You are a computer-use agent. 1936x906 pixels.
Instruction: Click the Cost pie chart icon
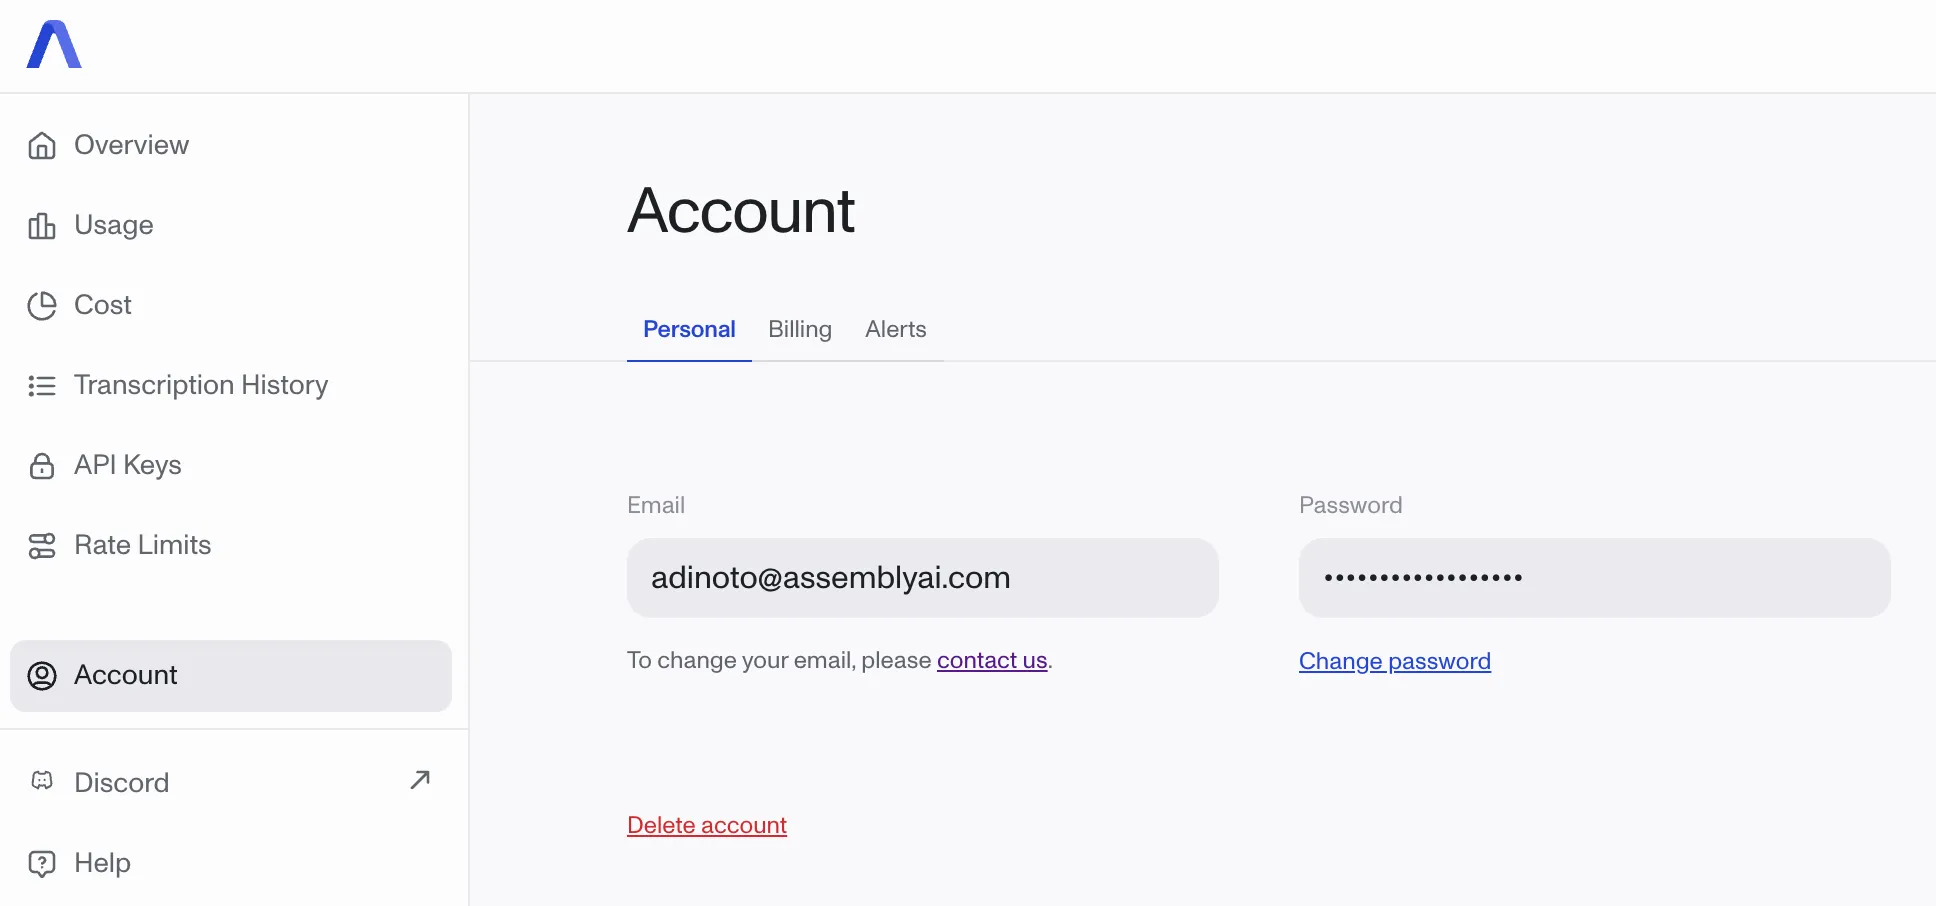[42, 306]
